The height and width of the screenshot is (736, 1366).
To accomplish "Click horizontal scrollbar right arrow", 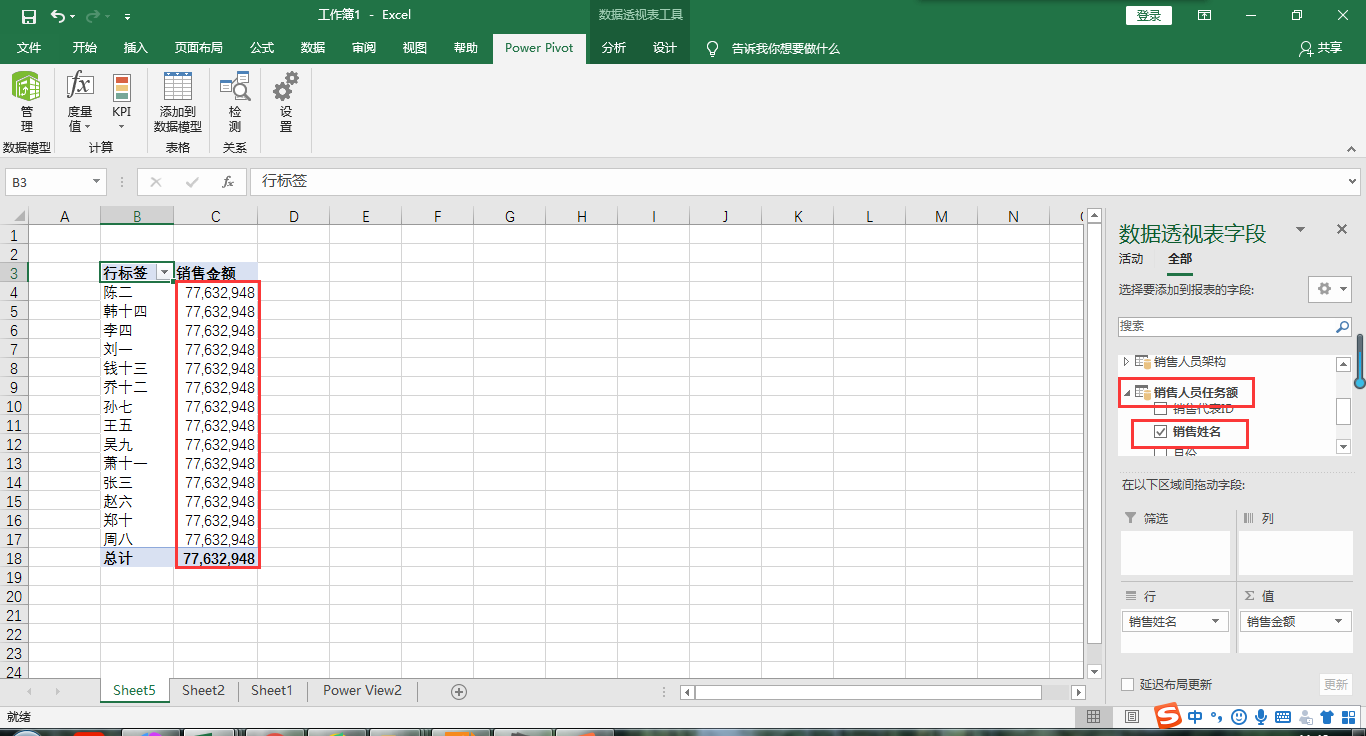I will tap(1078, 692).
